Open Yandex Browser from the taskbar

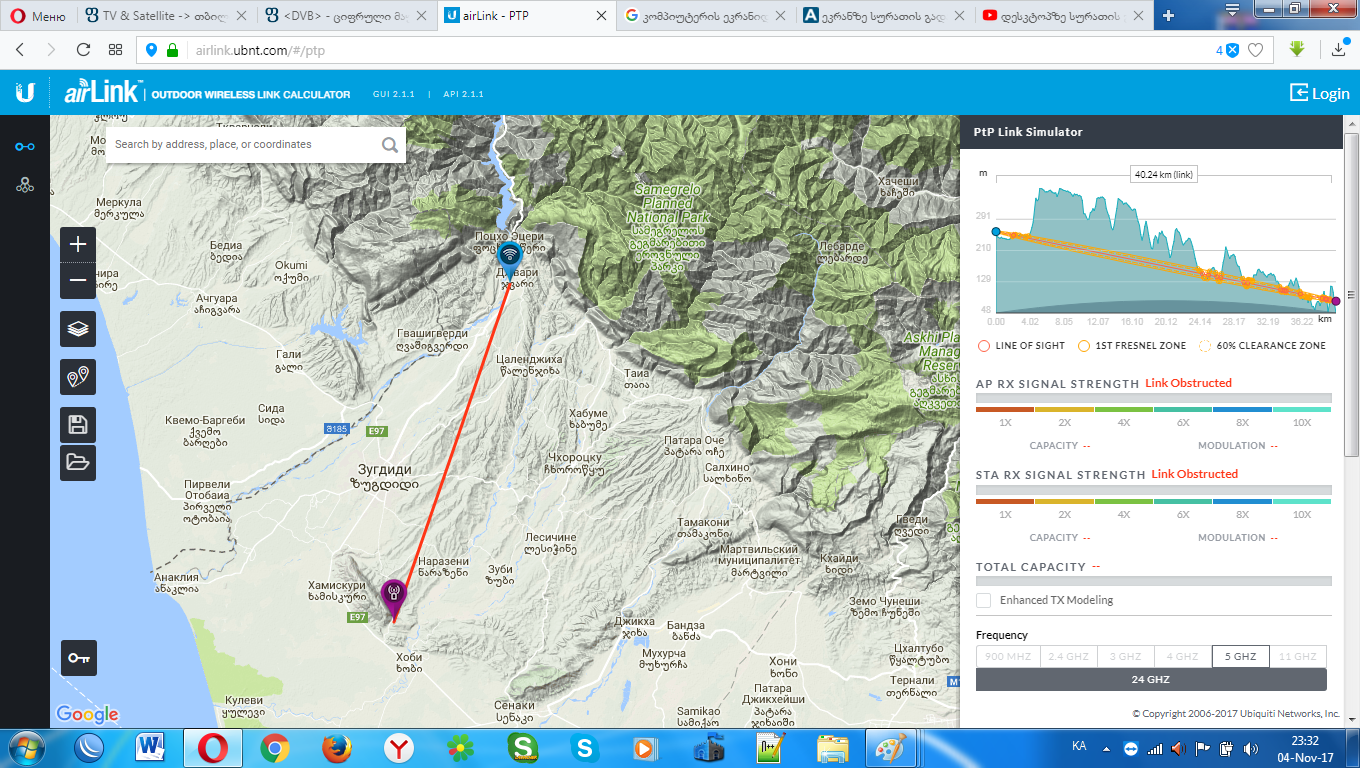coord(399,748)
